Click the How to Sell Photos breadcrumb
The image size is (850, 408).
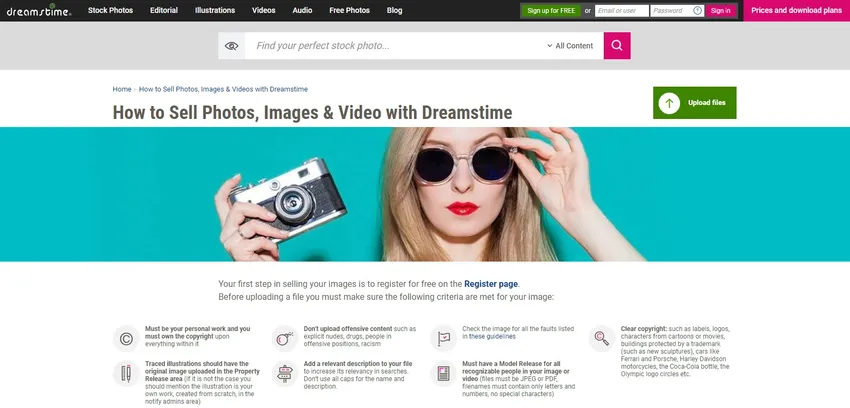(223, 89)
